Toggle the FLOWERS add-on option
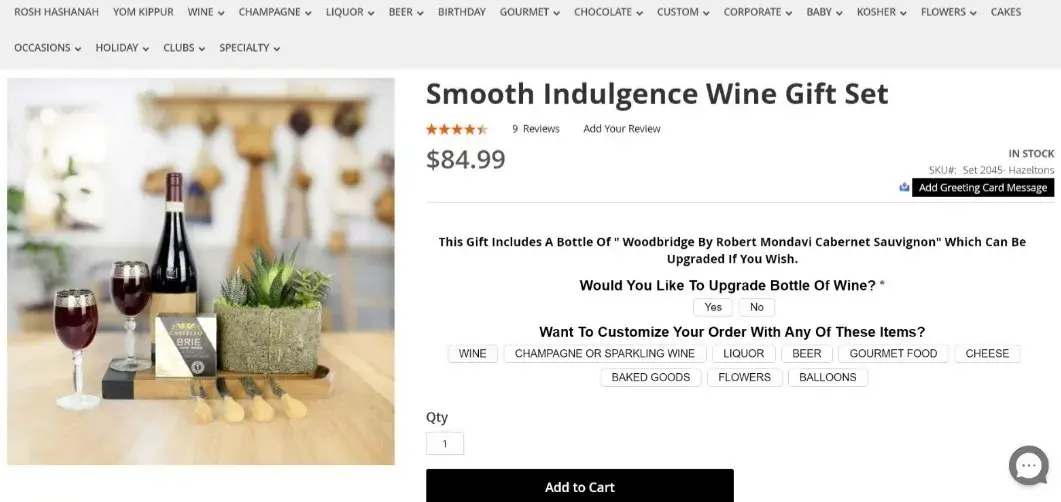1061x502 pixels. tap(744, 378)
